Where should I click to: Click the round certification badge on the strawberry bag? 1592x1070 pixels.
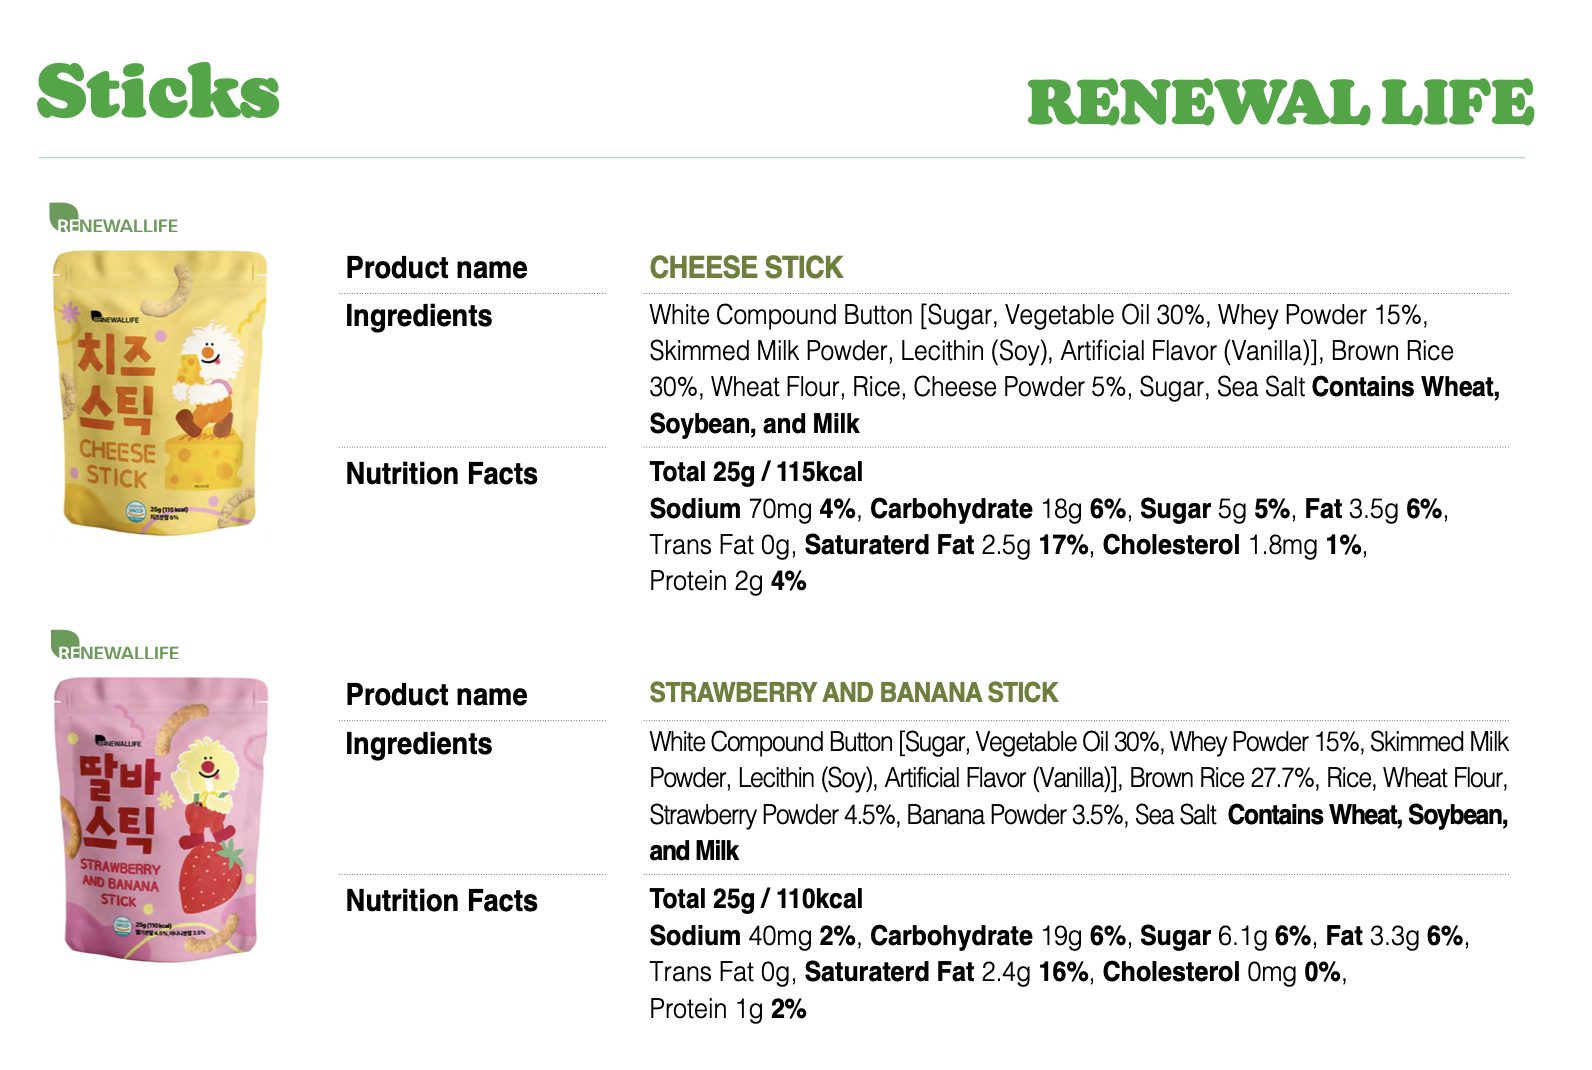(123, 927)
